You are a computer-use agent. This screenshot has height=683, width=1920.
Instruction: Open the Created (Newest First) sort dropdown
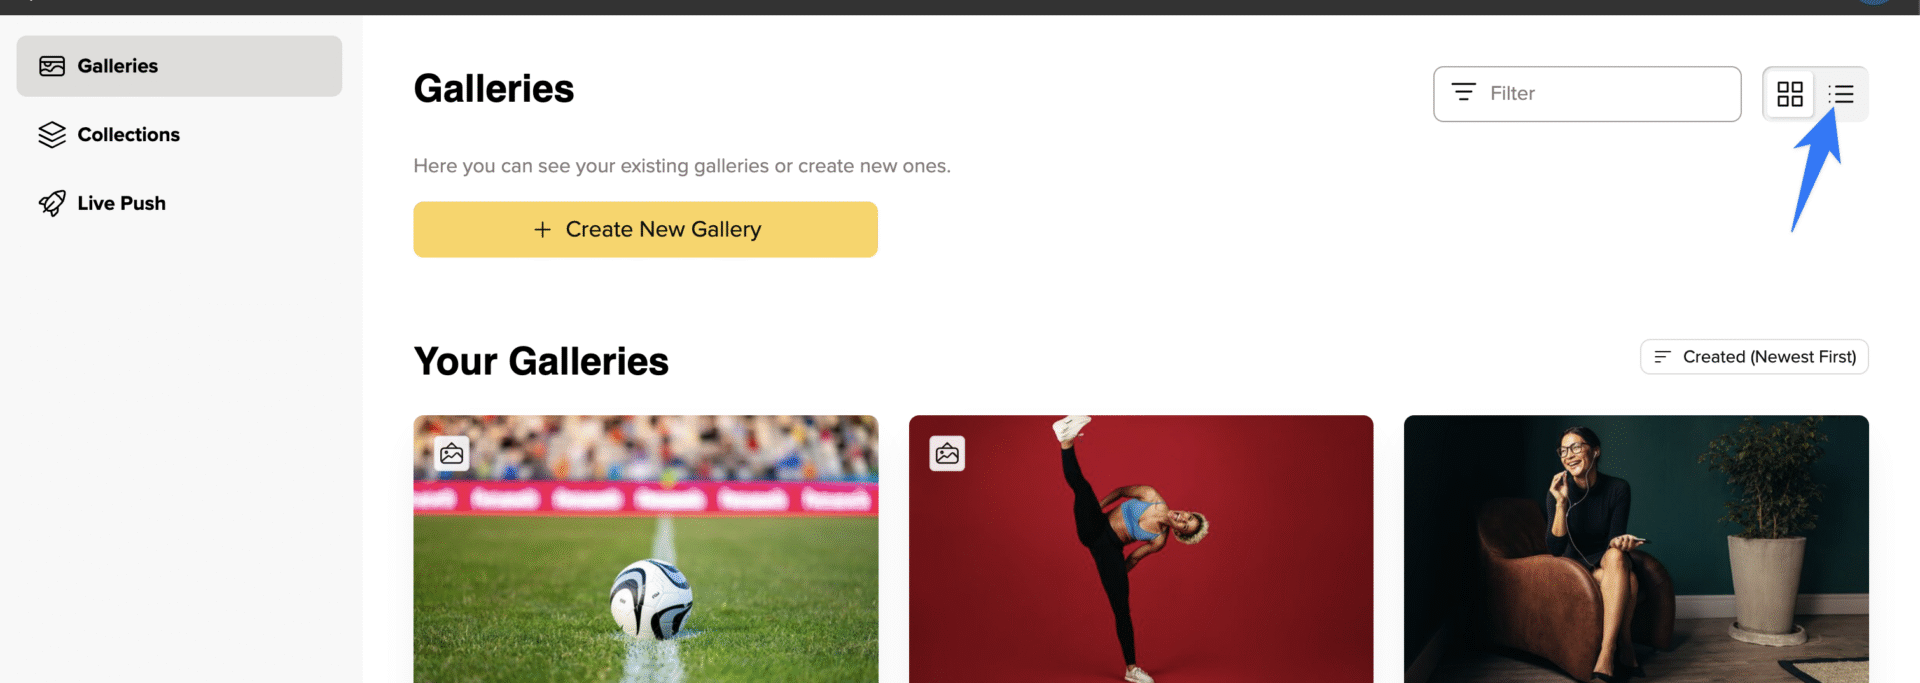tap(1754, 357)
